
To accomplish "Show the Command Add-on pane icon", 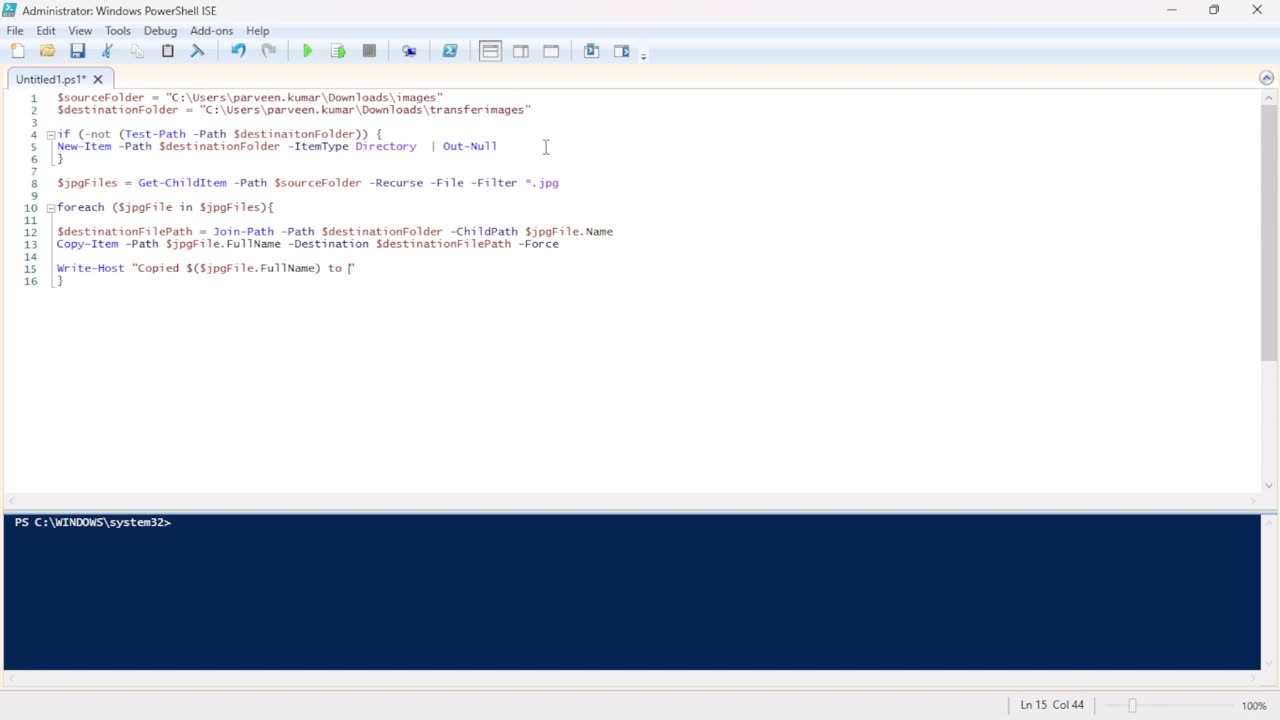I will (621, 51).
